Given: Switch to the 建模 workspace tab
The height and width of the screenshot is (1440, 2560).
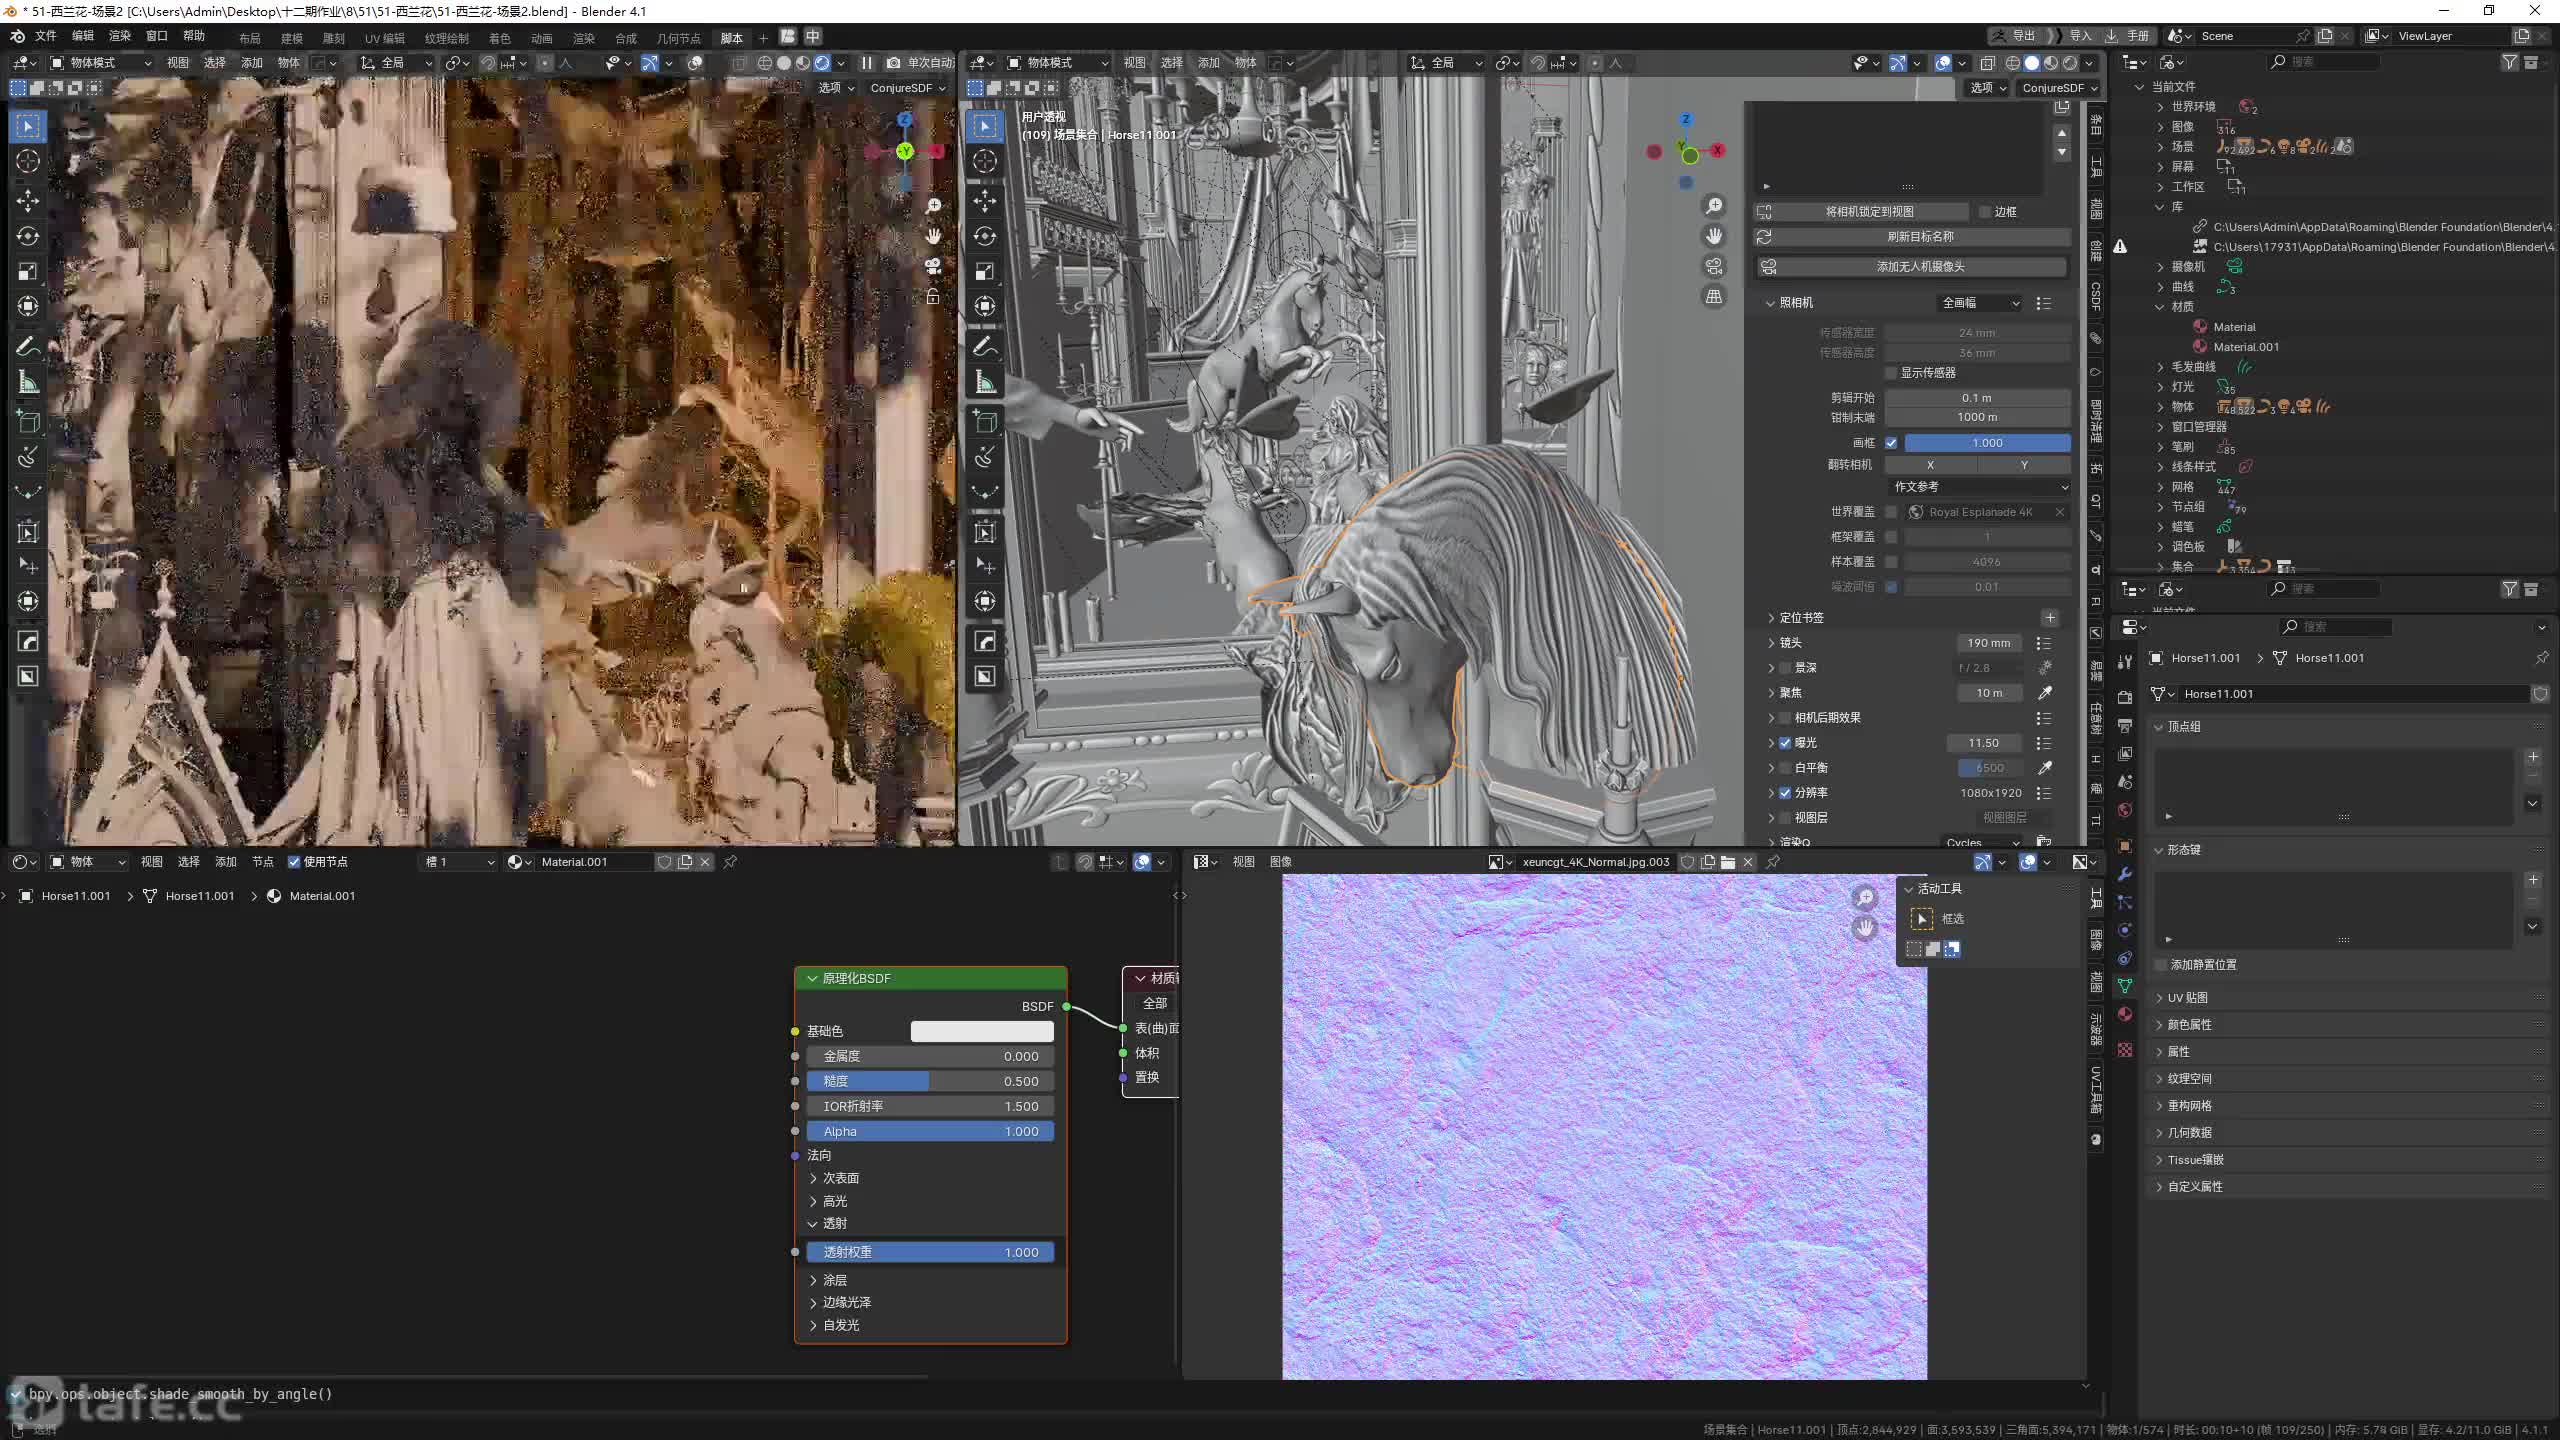Looking at the screenshot, I should pyautogui.click(x=291, y=38).
